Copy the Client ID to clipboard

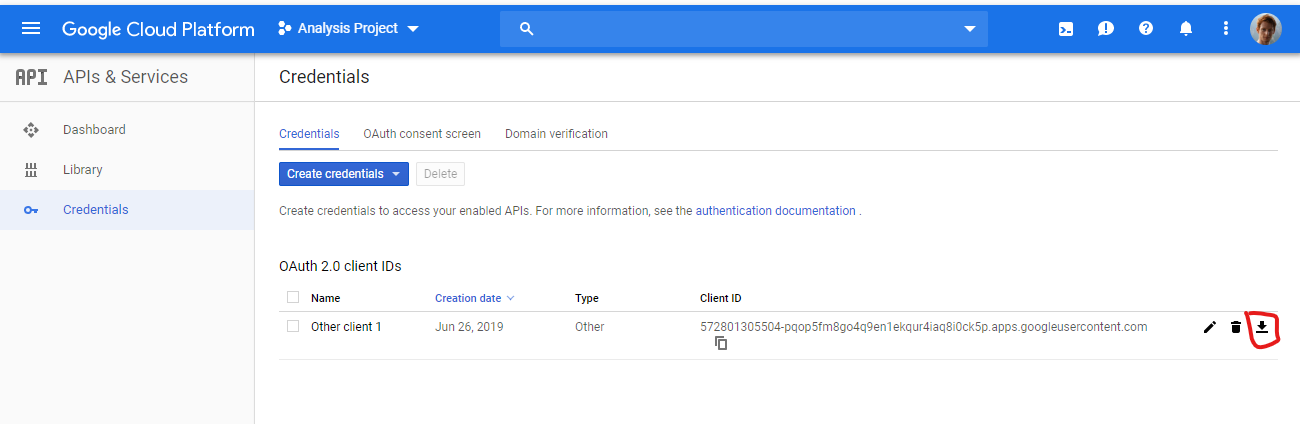(x=721, y=343)
